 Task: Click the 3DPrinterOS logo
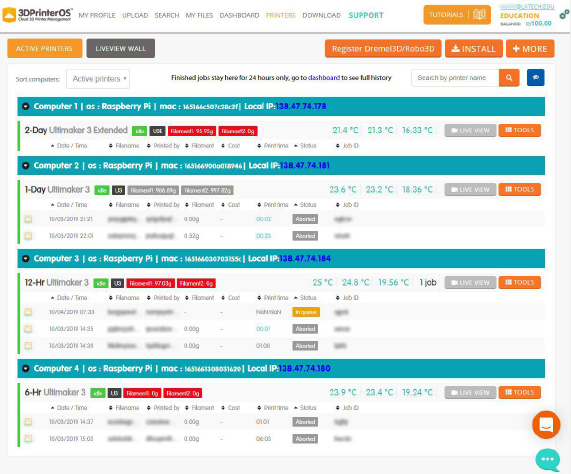[37, 15]
